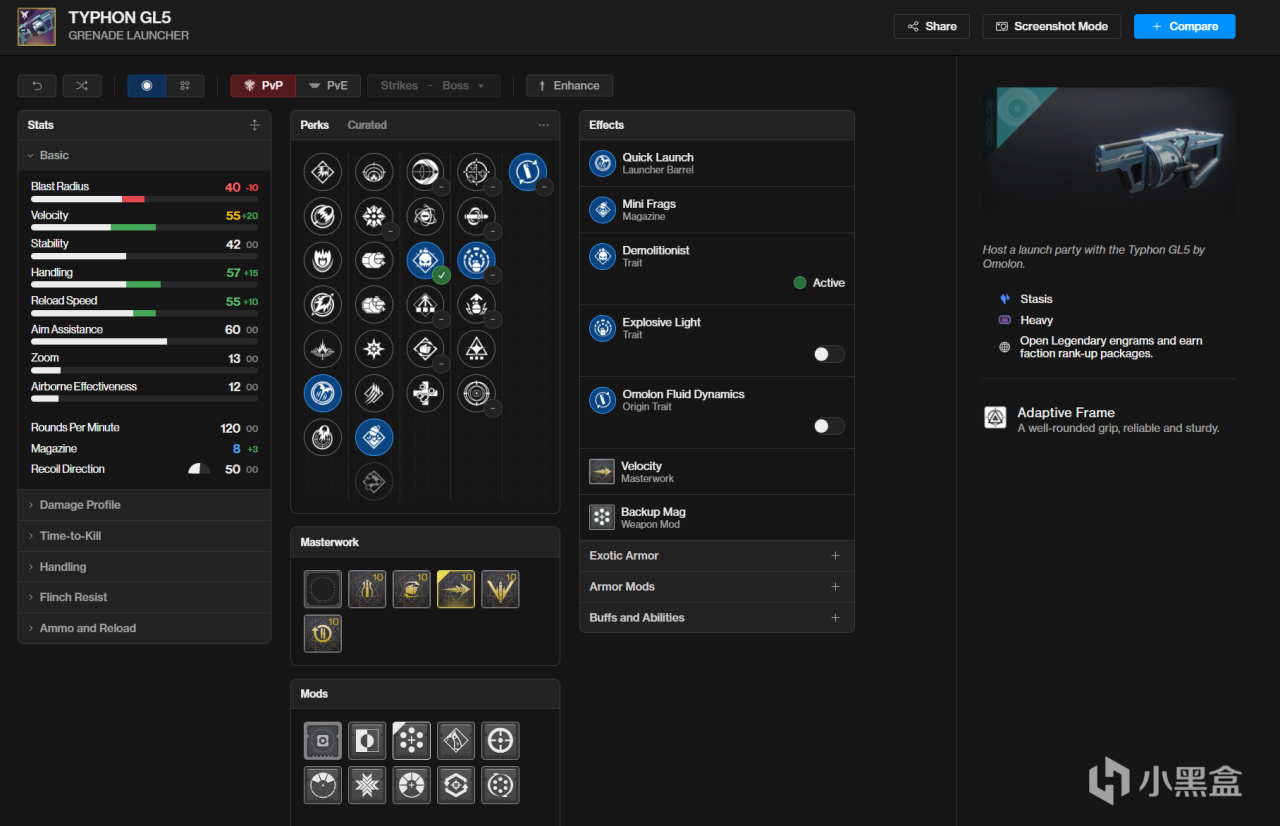
Task: Click the Reload Speed stat bar
Action: pyautogui.click(x=144, y=313)
